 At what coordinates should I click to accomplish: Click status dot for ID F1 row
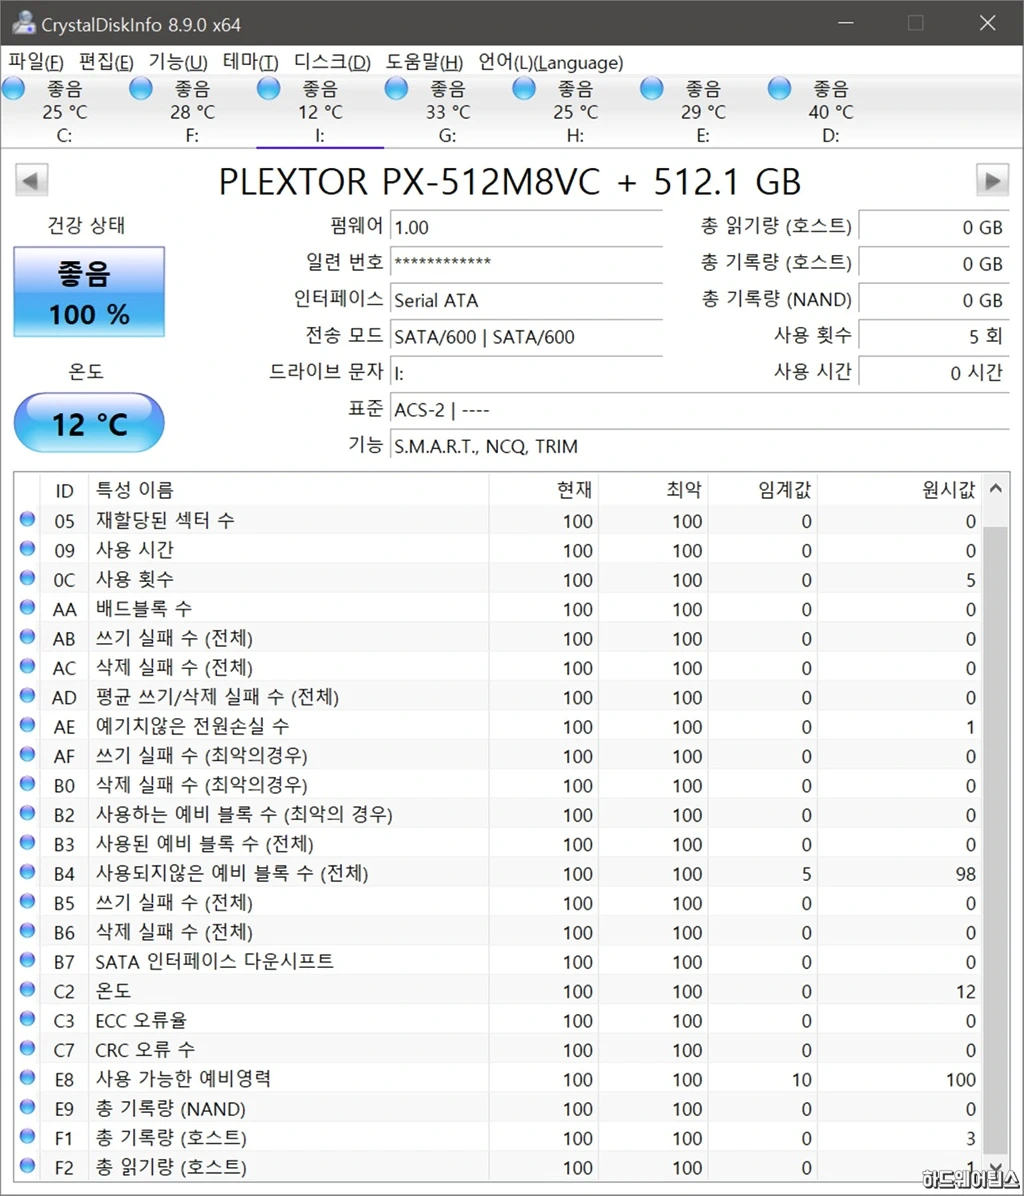27,1136
